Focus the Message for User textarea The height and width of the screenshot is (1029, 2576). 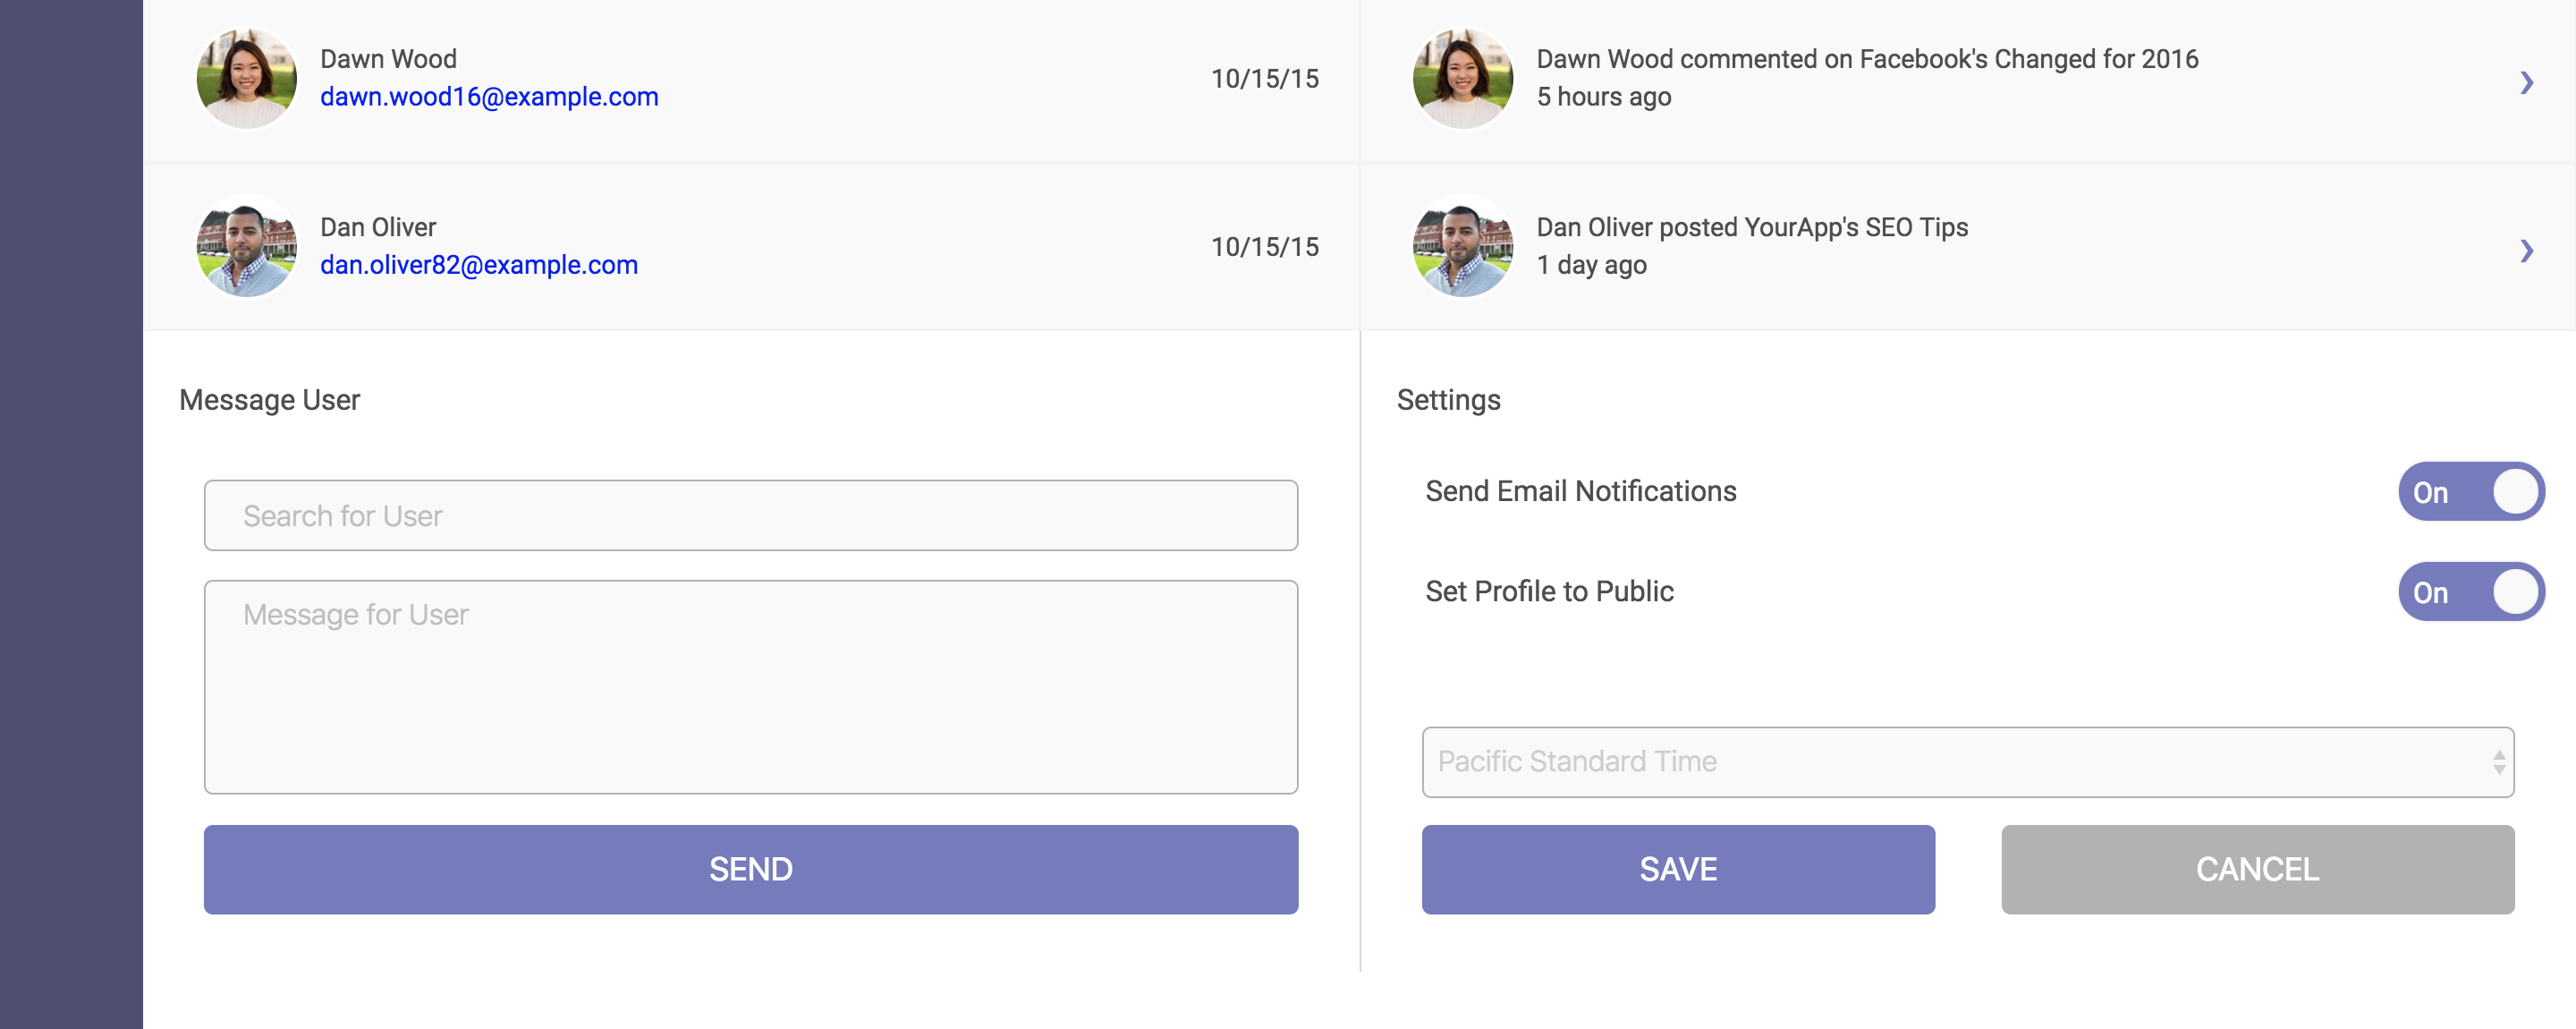pyautogui.click(x=750, y=687)
